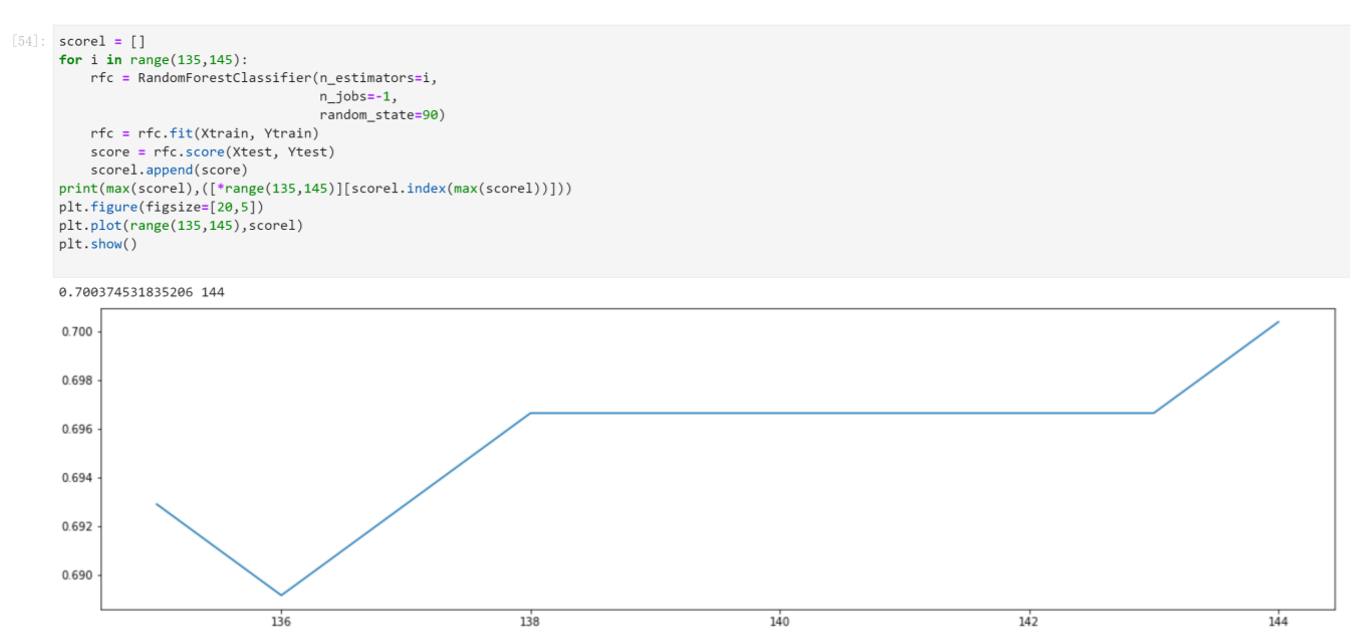Click the plotted line's lowest point
Screen dimensions: 1356x638
(x=281, y=595)
